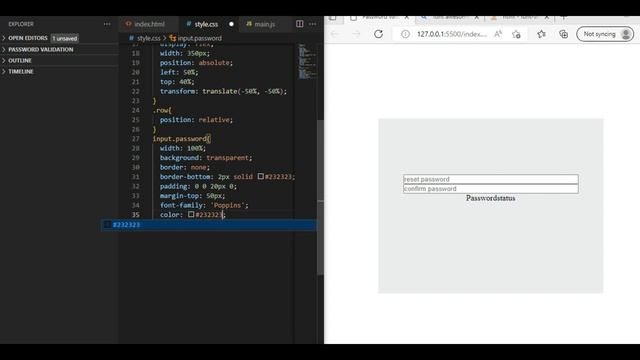Click the 'font-family' property line
The image size is (640, 360).
coord(204,205)
